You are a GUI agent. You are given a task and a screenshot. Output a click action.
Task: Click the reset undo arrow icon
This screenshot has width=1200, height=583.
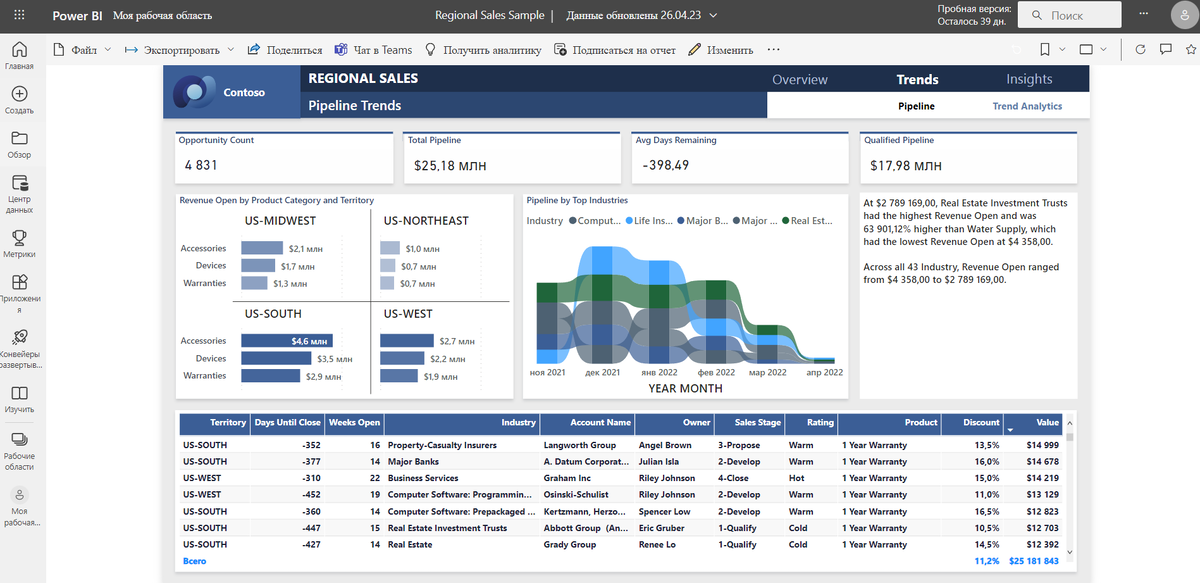click(x=1018, y=49)
